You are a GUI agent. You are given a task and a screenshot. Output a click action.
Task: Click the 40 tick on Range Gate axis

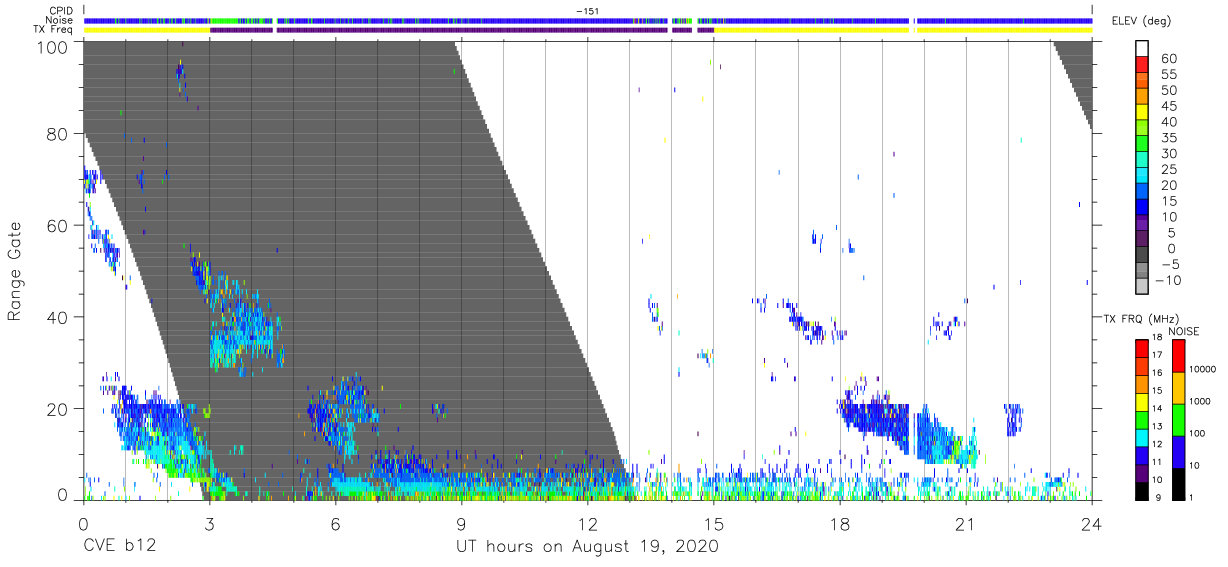pos(57,317)
